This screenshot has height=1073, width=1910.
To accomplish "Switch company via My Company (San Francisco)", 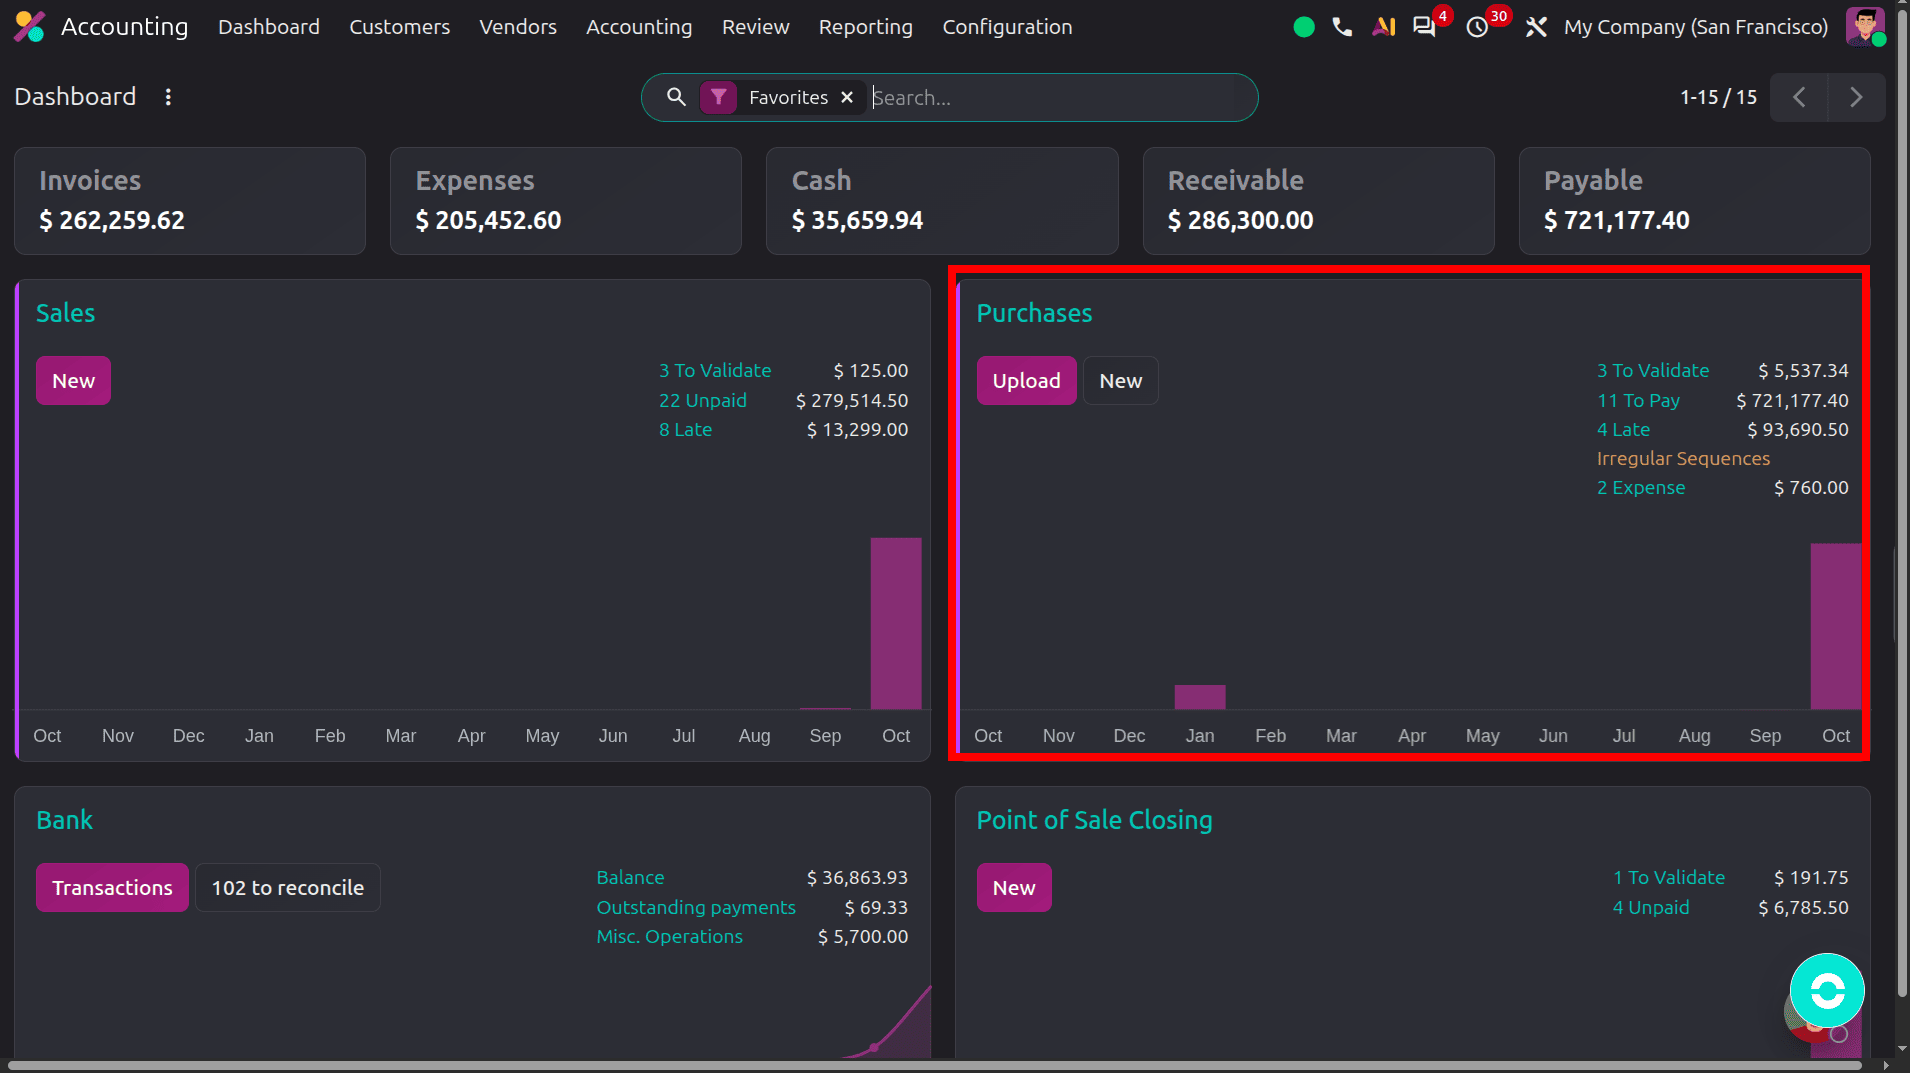I will tap(1695, 27).
